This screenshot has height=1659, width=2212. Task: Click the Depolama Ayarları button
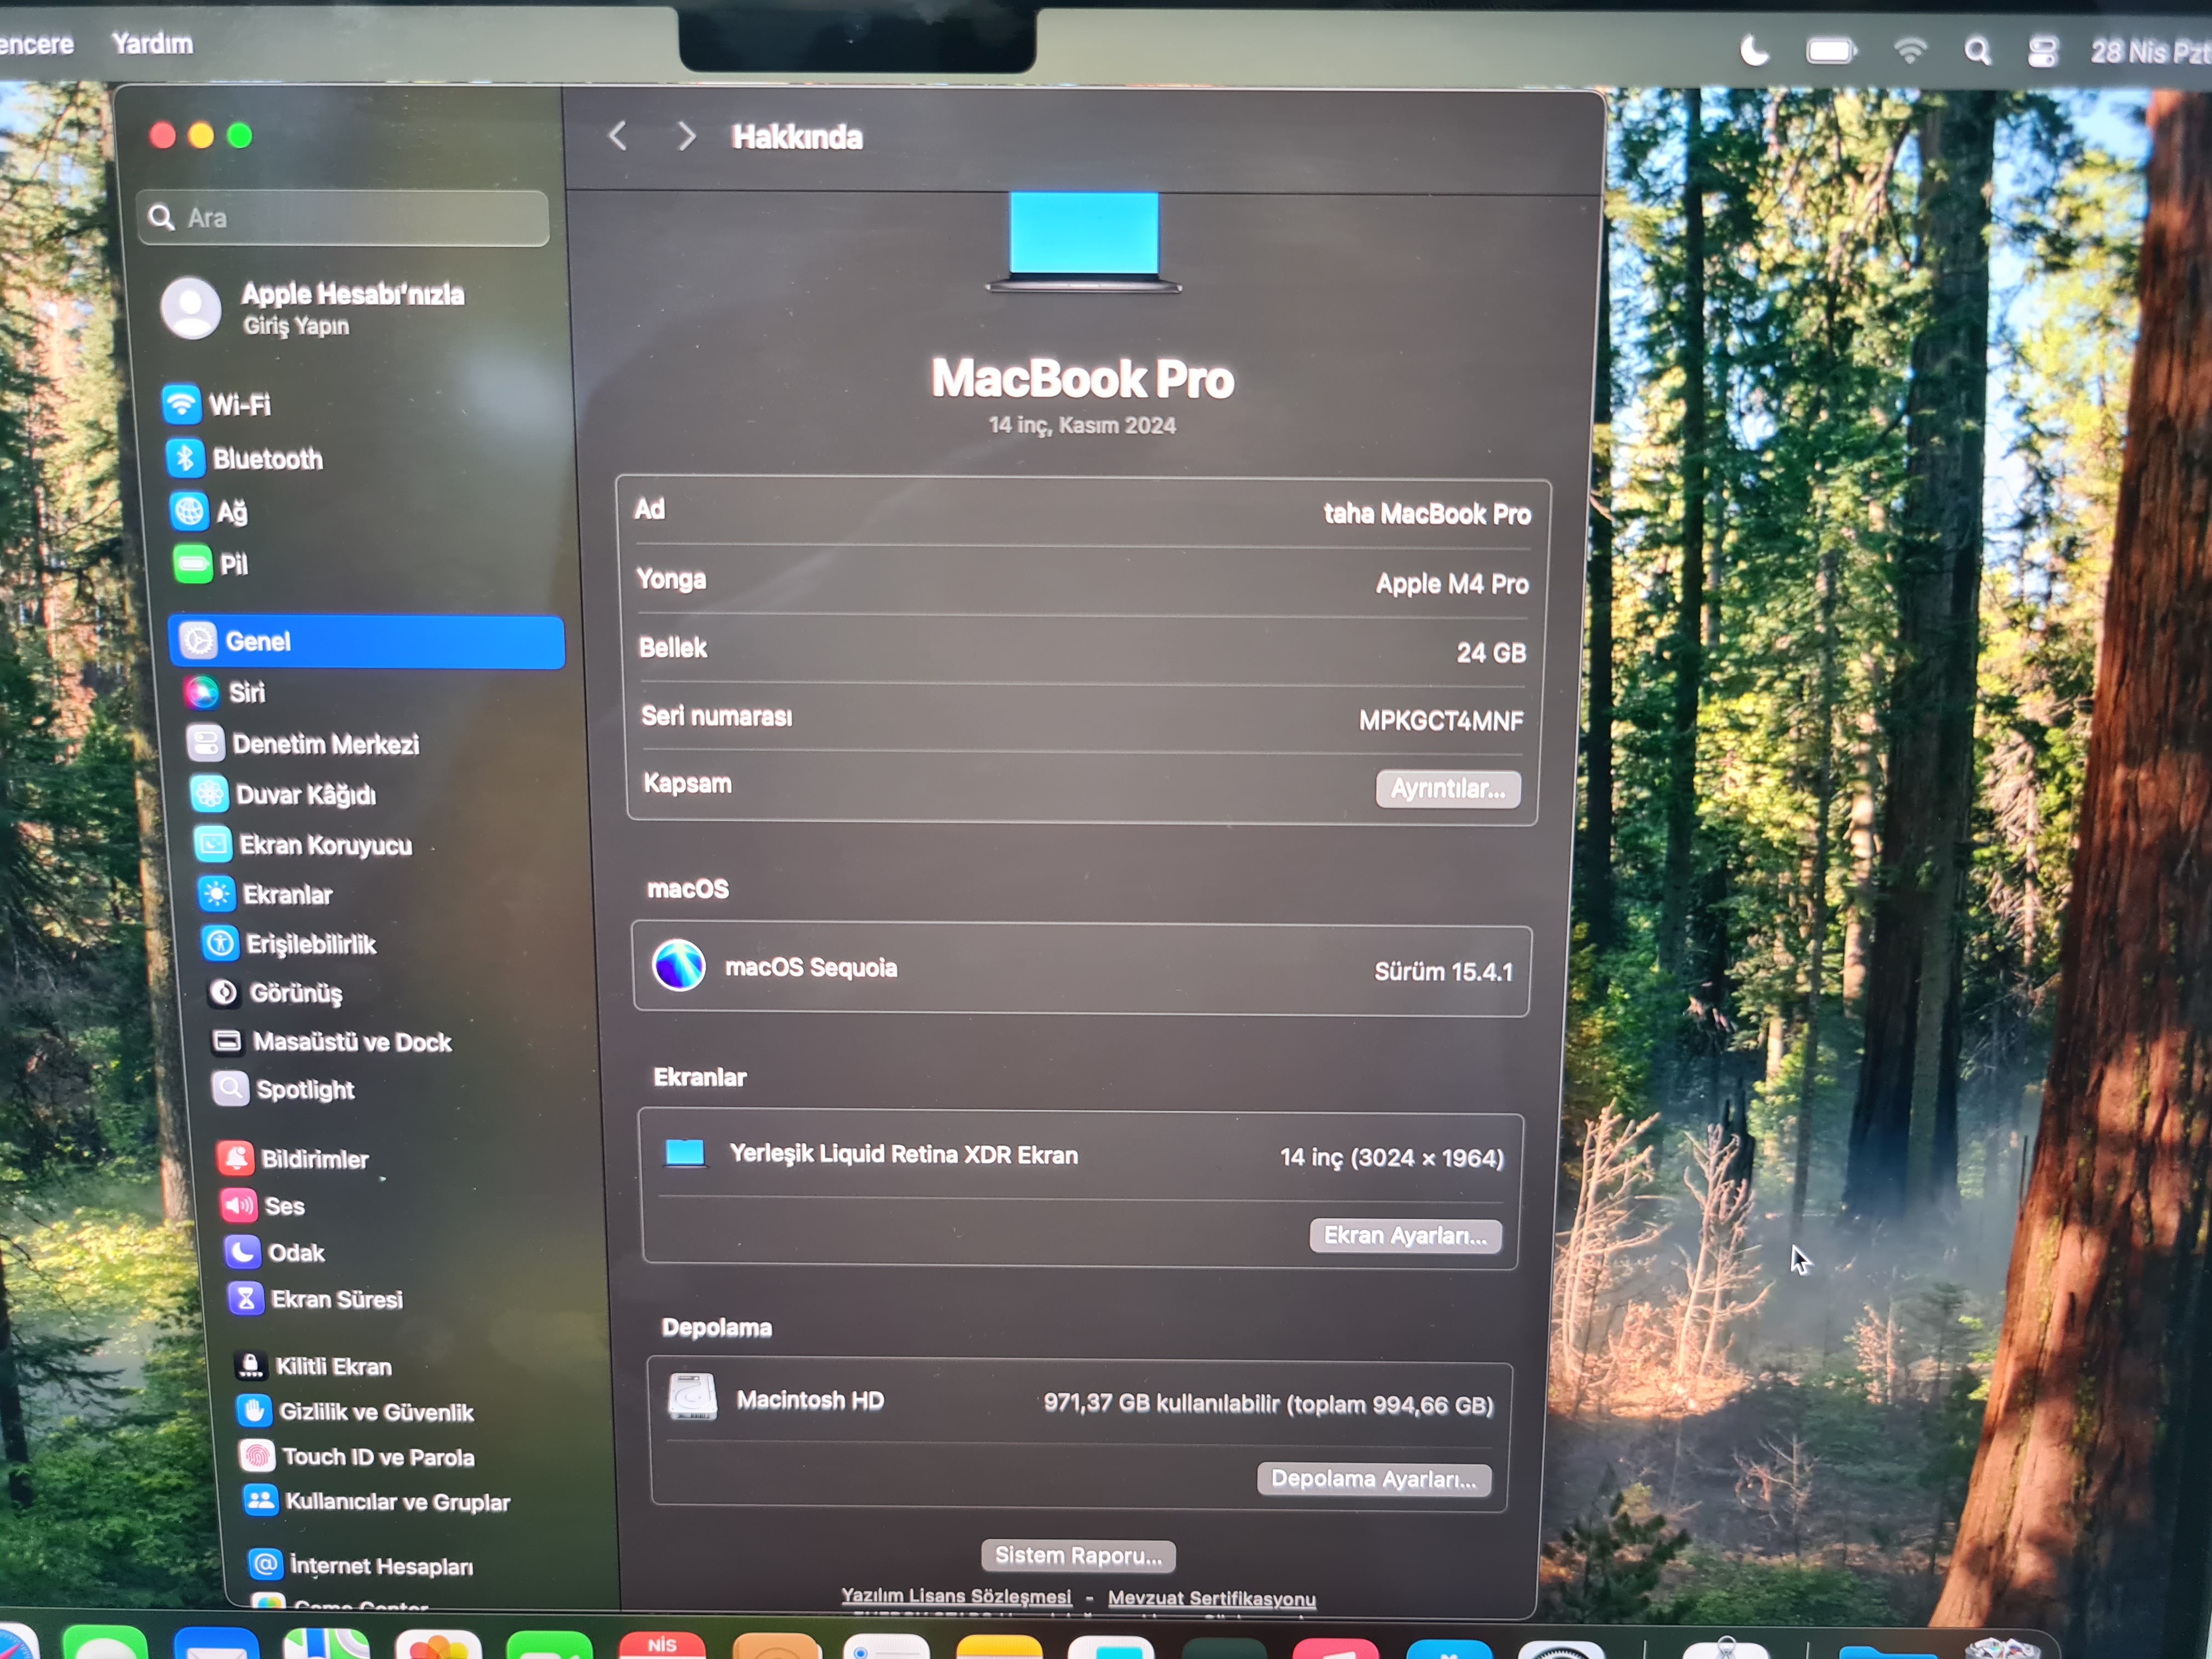point(1373,1478)
